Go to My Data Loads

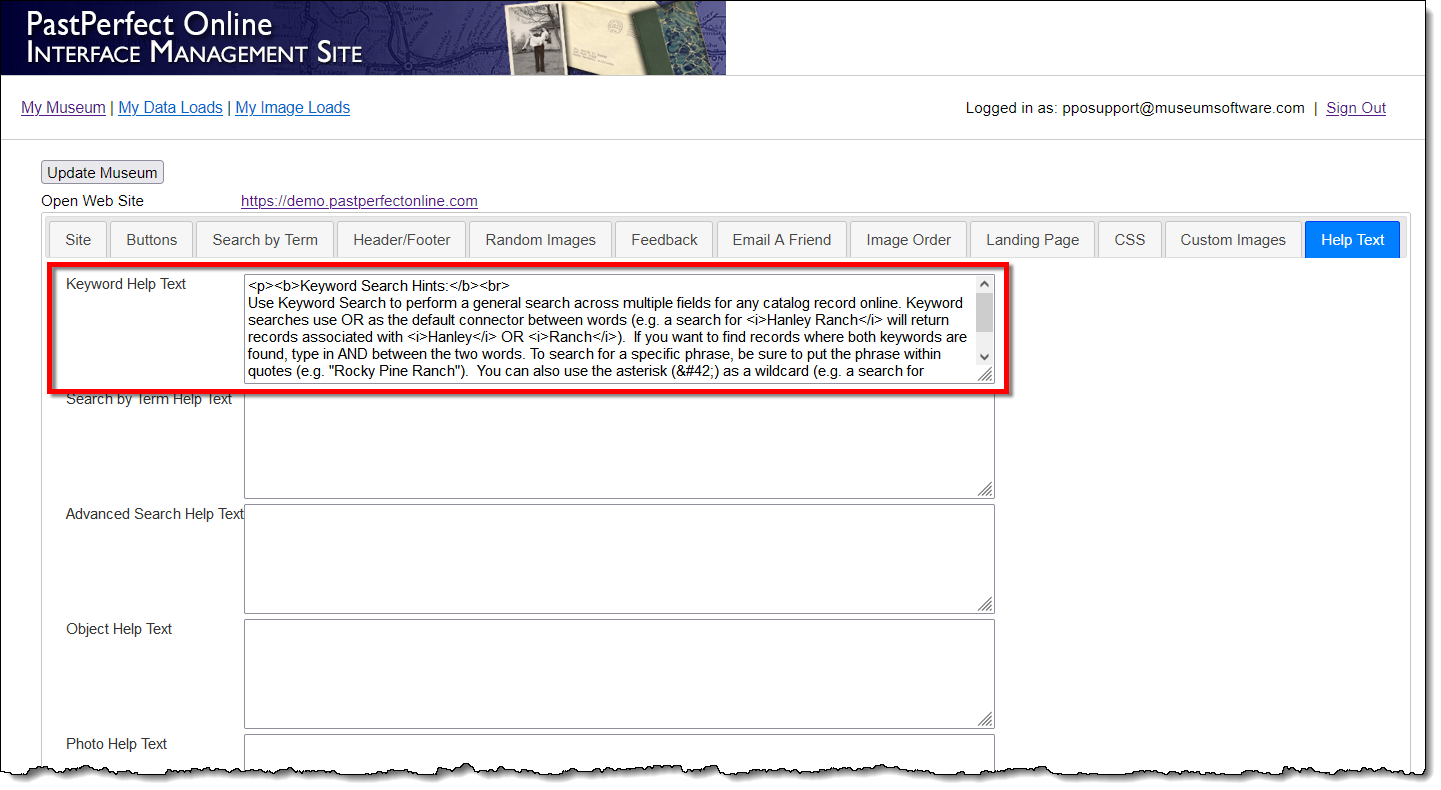click(170, 108)
